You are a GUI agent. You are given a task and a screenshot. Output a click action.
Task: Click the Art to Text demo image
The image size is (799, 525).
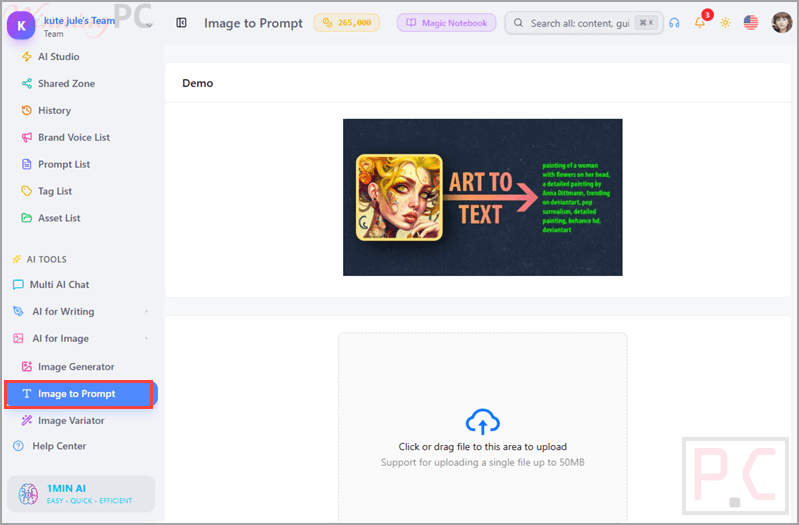point(483,197)
